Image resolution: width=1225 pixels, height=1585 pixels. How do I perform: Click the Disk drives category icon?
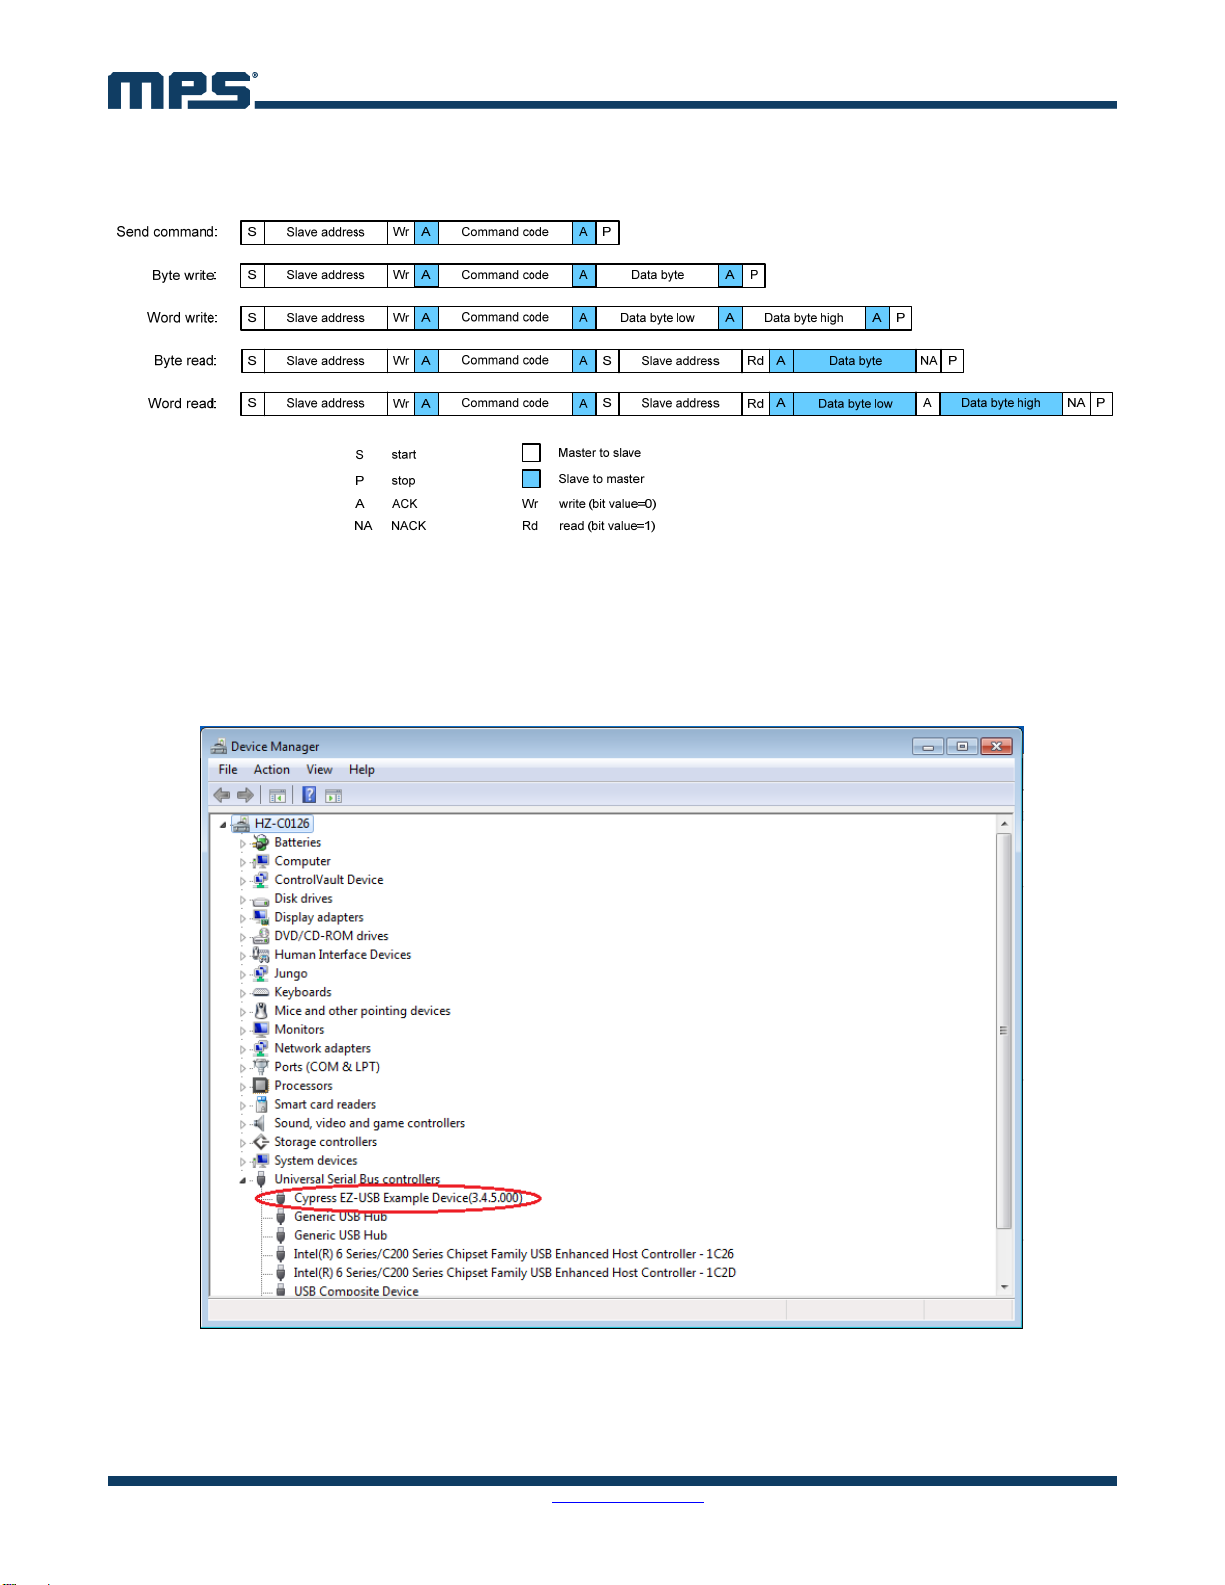261,898
